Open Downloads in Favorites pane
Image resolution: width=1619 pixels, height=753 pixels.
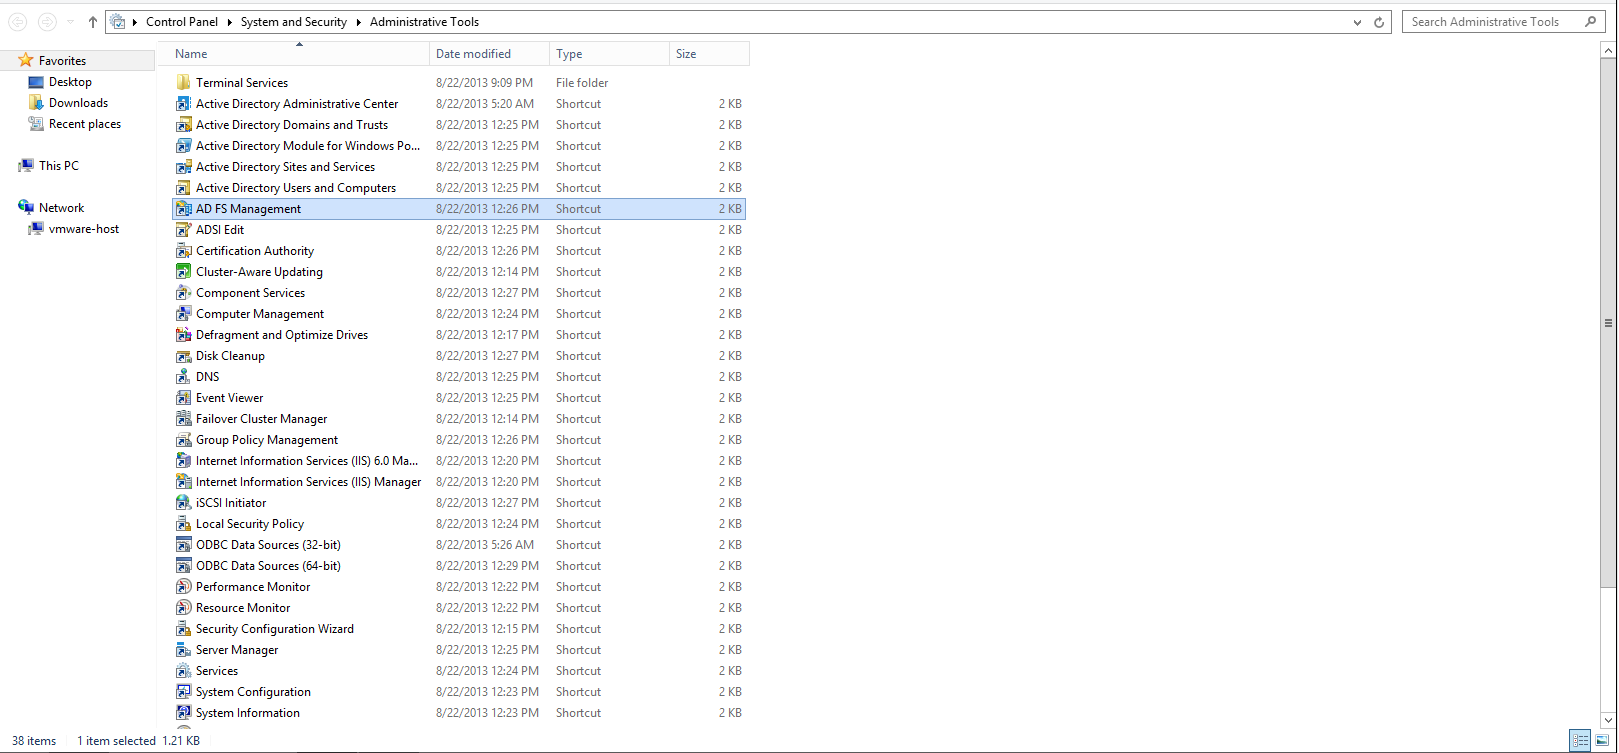tap(78, 103)
